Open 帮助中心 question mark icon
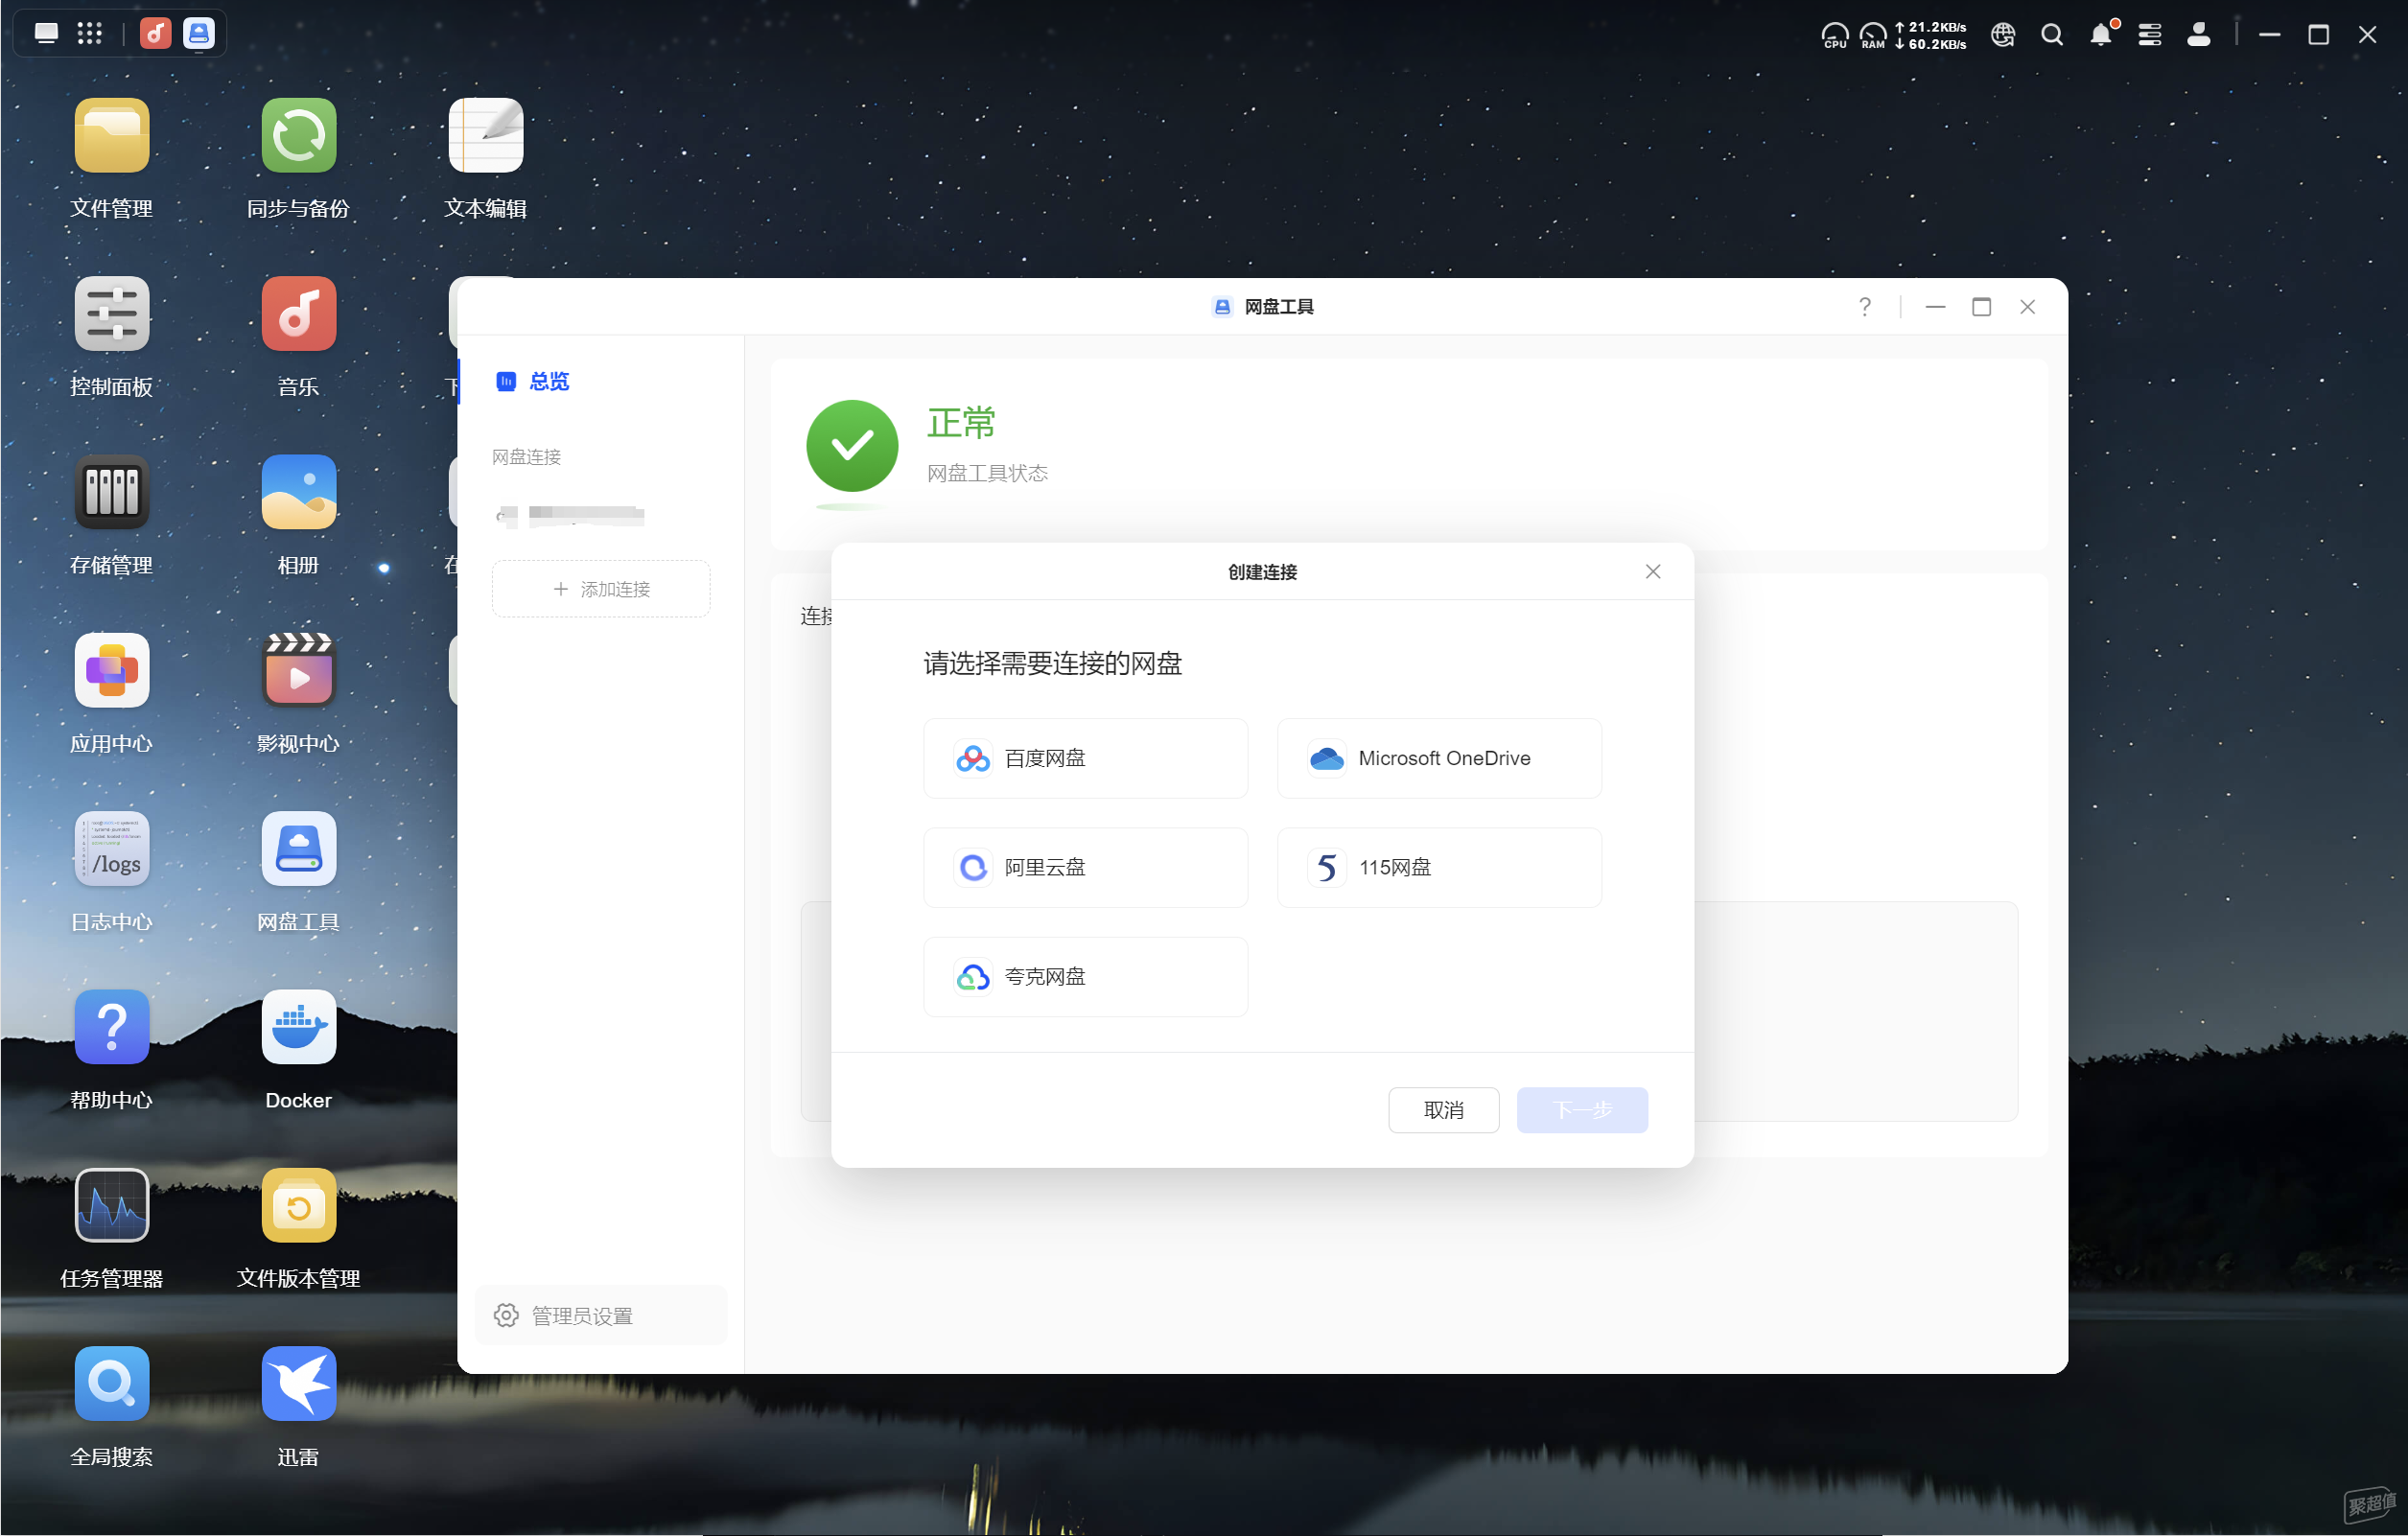Viewport: 2408px width, 1536px height. tap(111, 1027)
